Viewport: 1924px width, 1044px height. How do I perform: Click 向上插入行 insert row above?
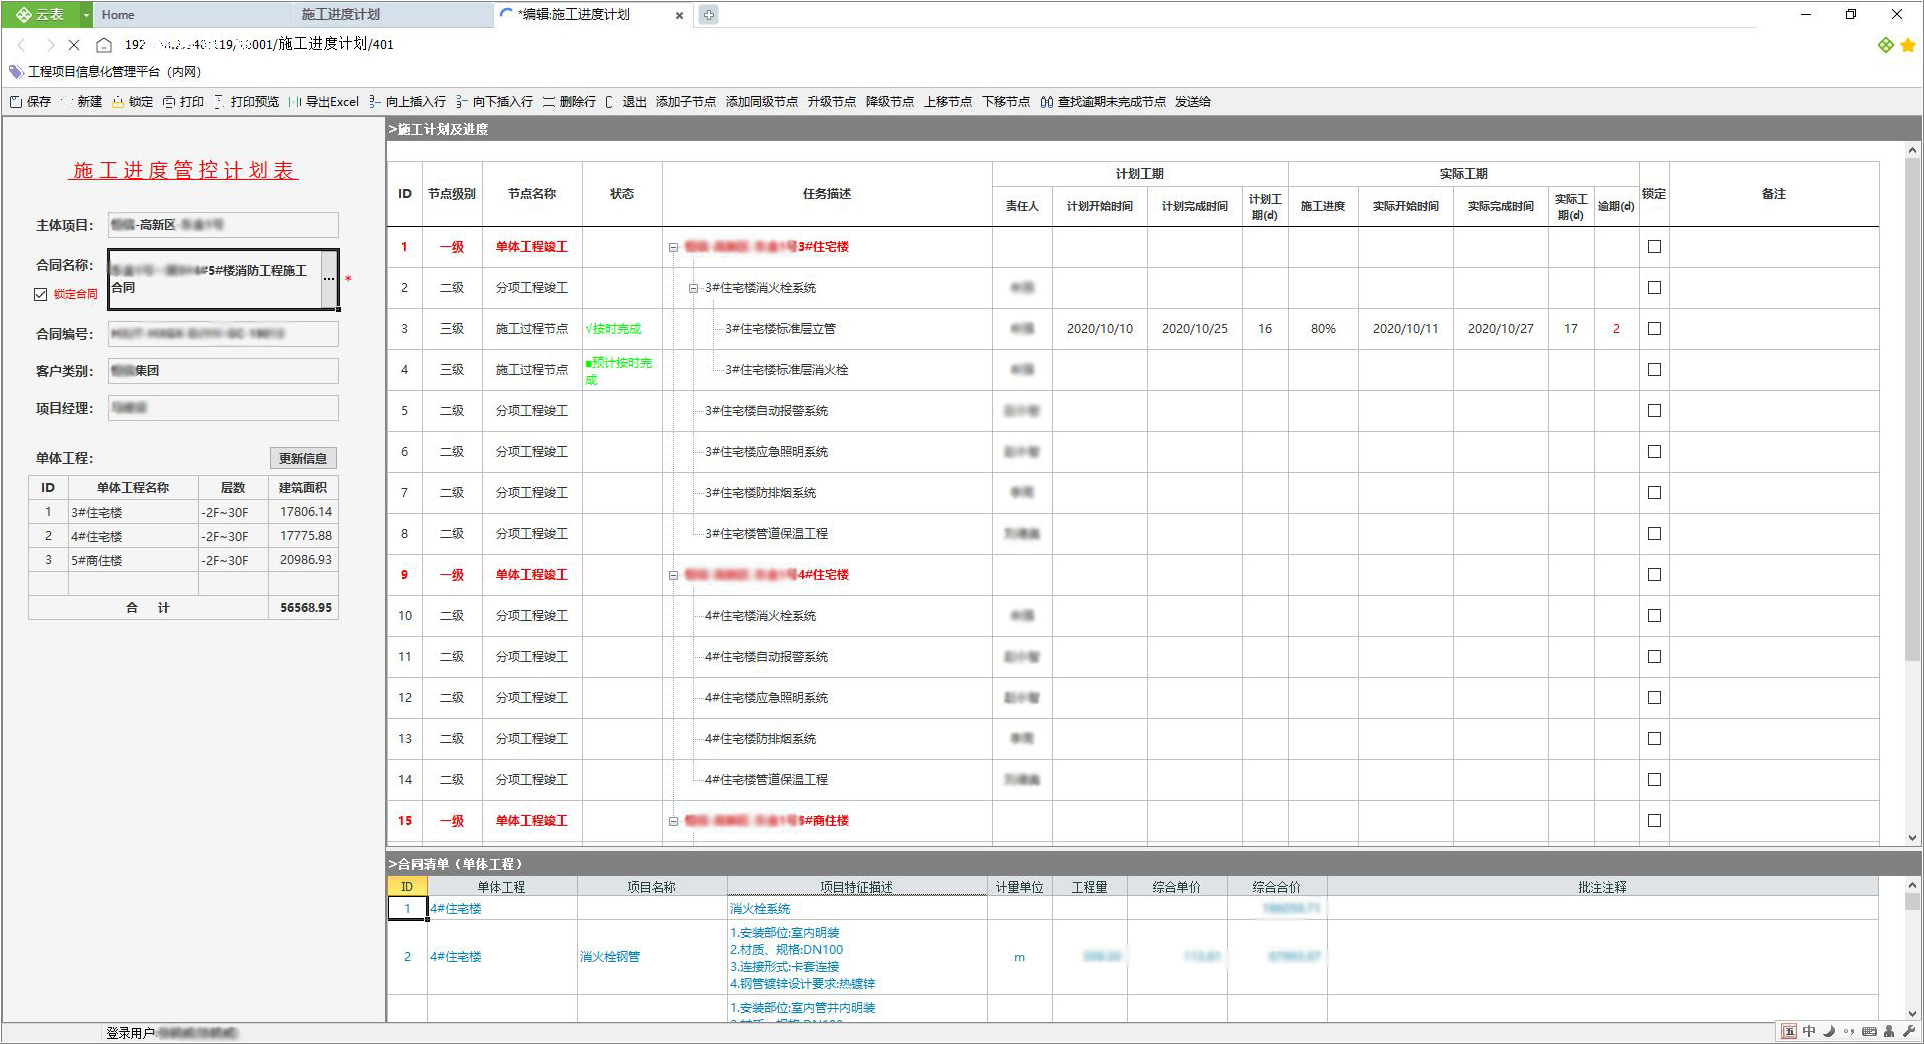pyautogui.click(x=407, y=102)
